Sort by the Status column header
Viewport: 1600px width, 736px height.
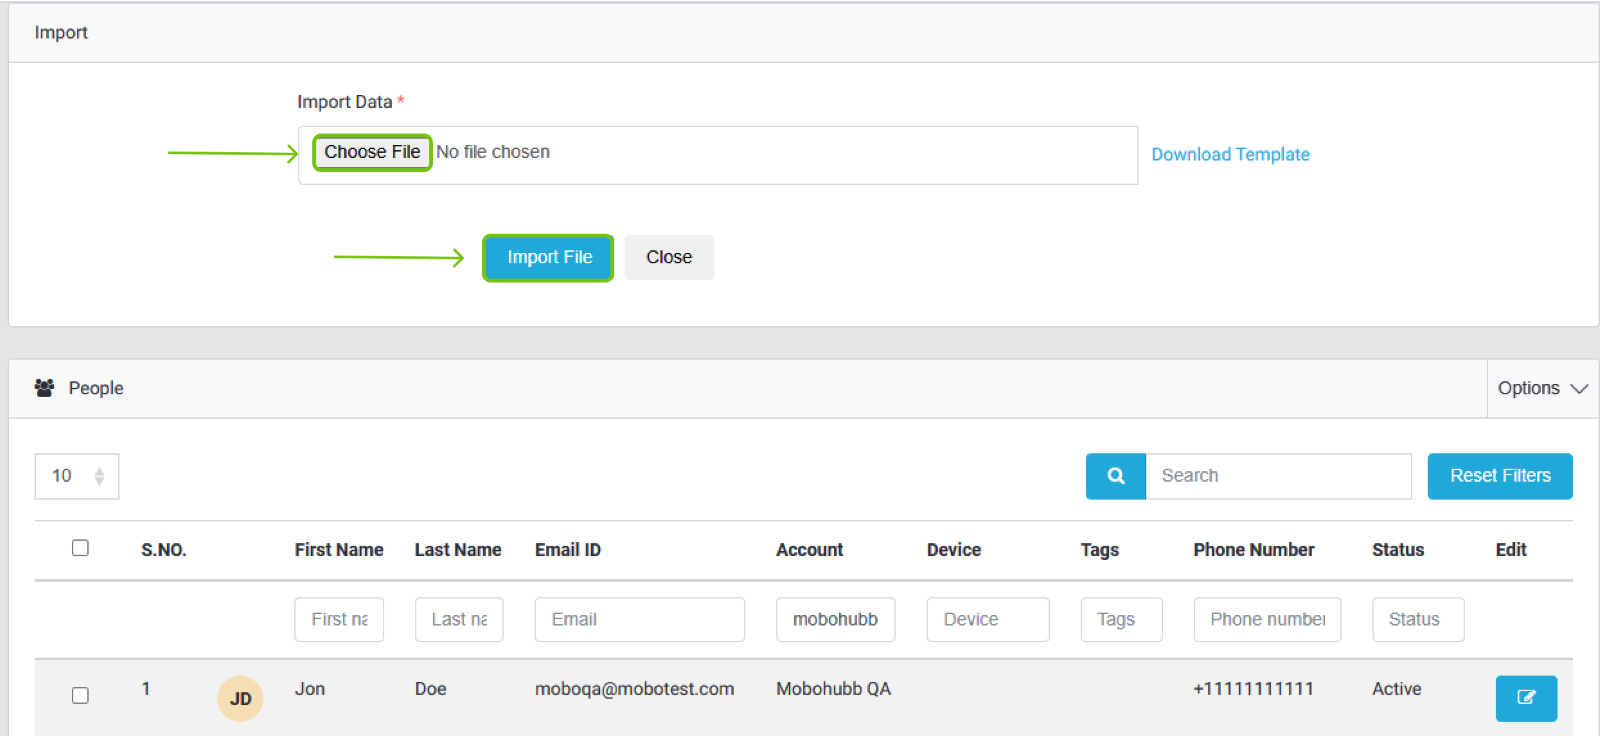point(1397,550)
